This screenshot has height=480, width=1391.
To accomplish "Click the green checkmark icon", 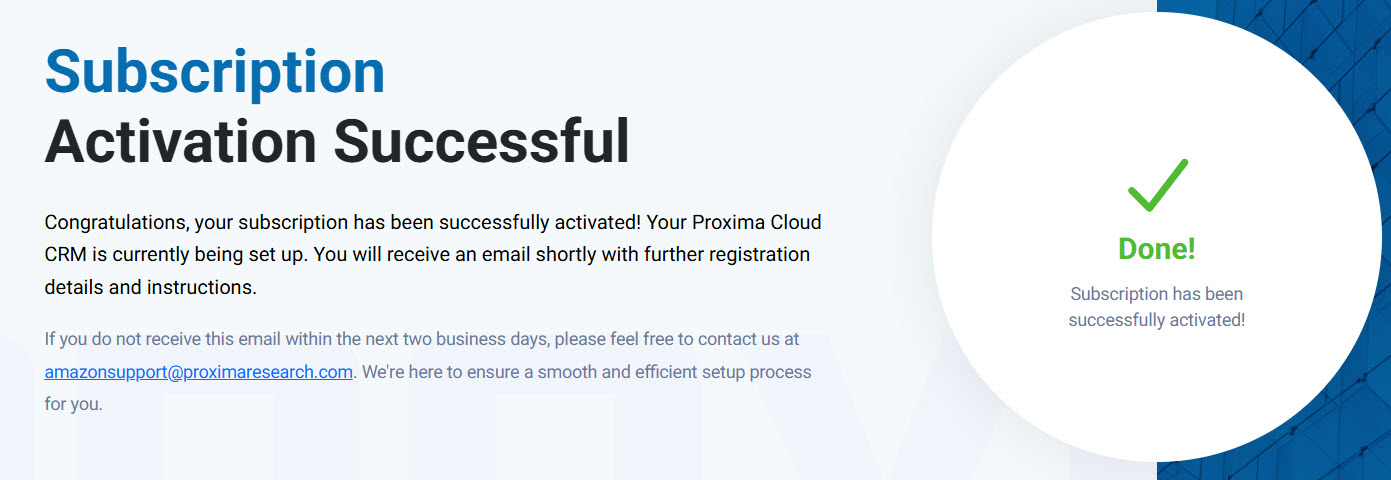I will click(x=1157, y=185).
